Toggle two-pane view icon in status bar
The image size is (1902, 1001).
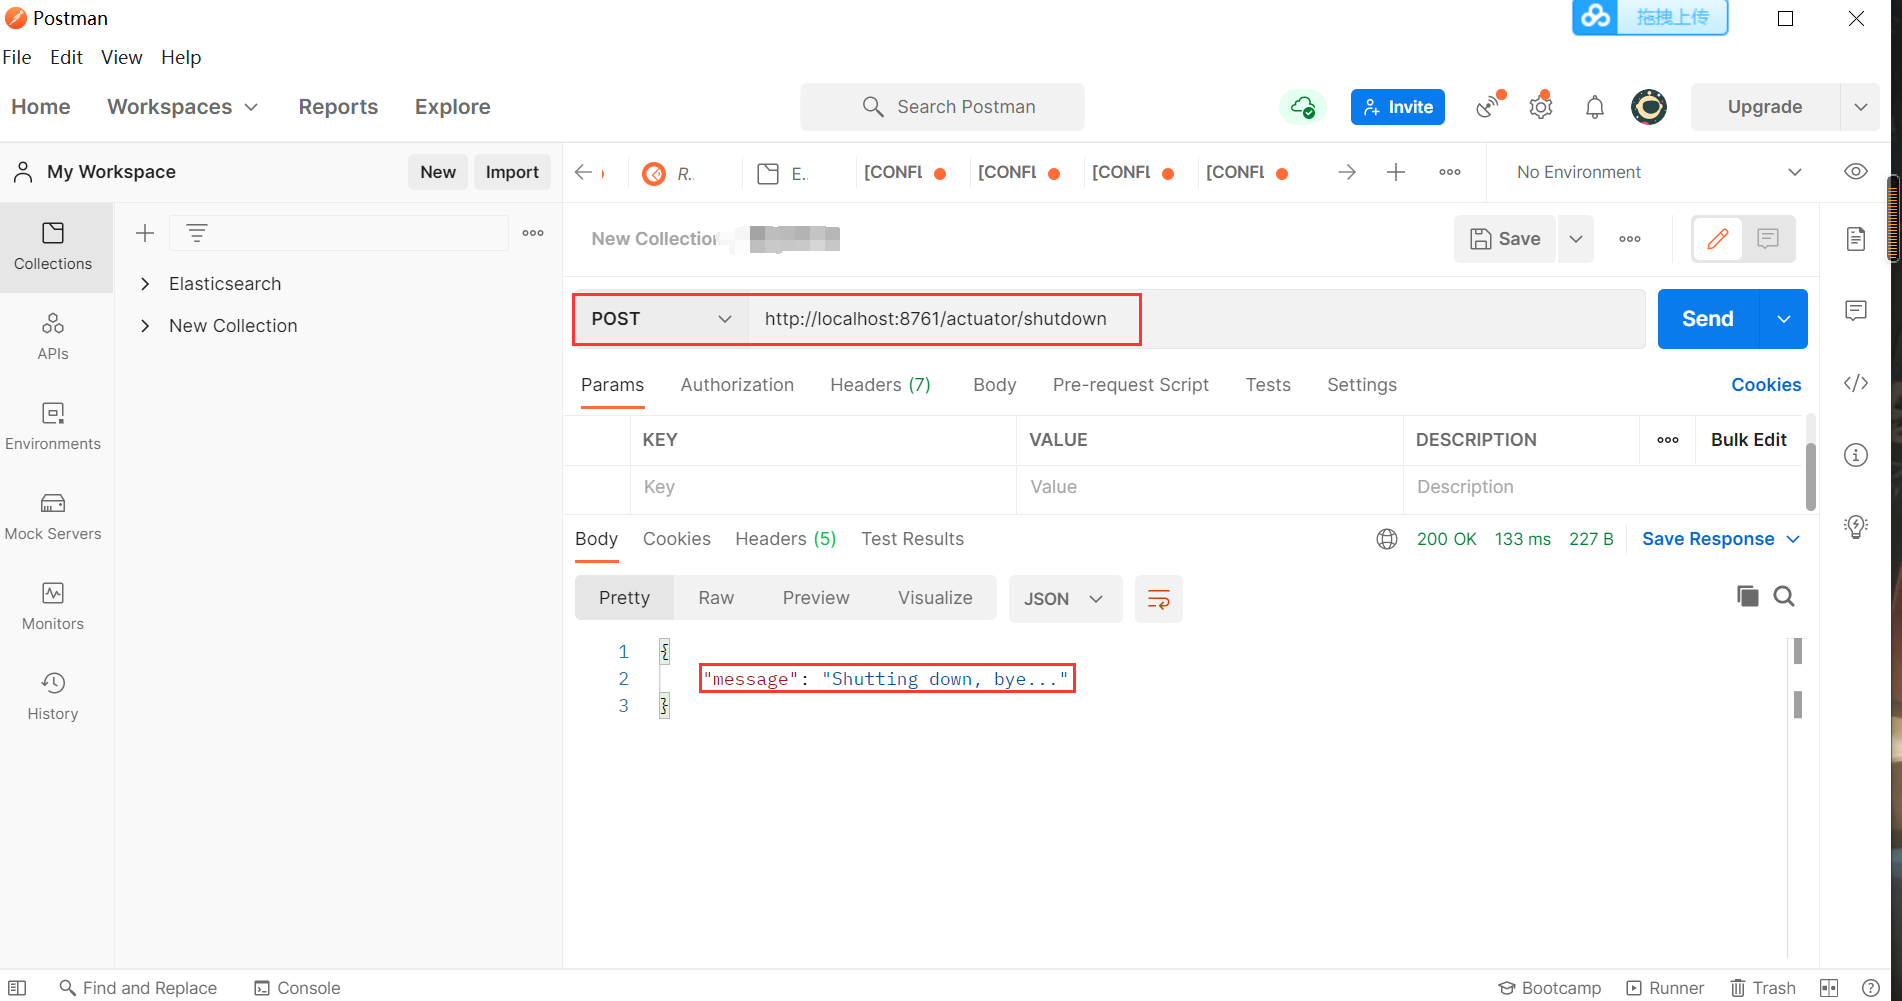(x=1829, y=988)
